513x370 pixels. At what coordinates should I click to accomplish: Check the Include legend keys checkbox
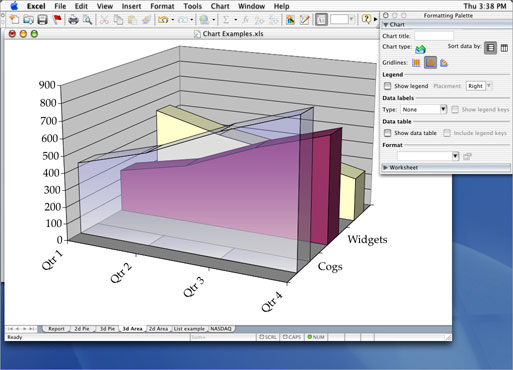click(x=447, y=133)
